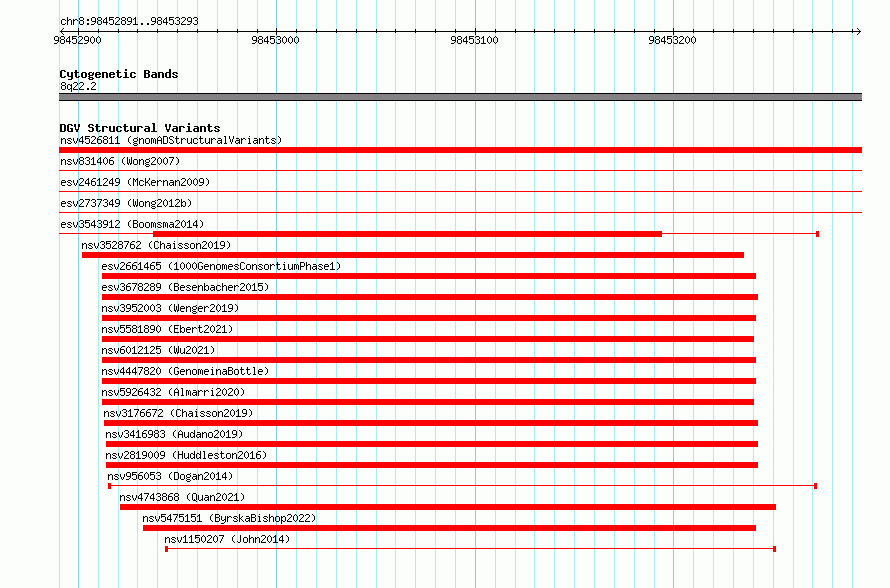Select nsv5581890 (Ebert2021) label
The image size is (890, 588).
click(x=167, y=329)
